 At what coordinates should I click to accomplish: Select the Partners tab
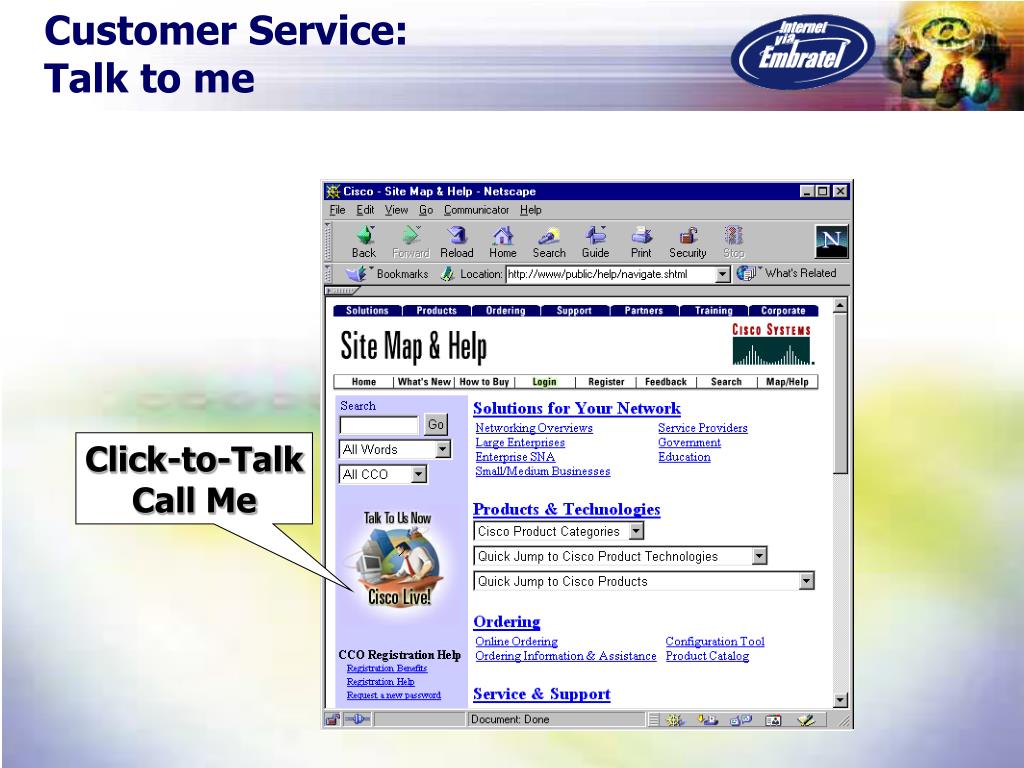click(644, 311)
